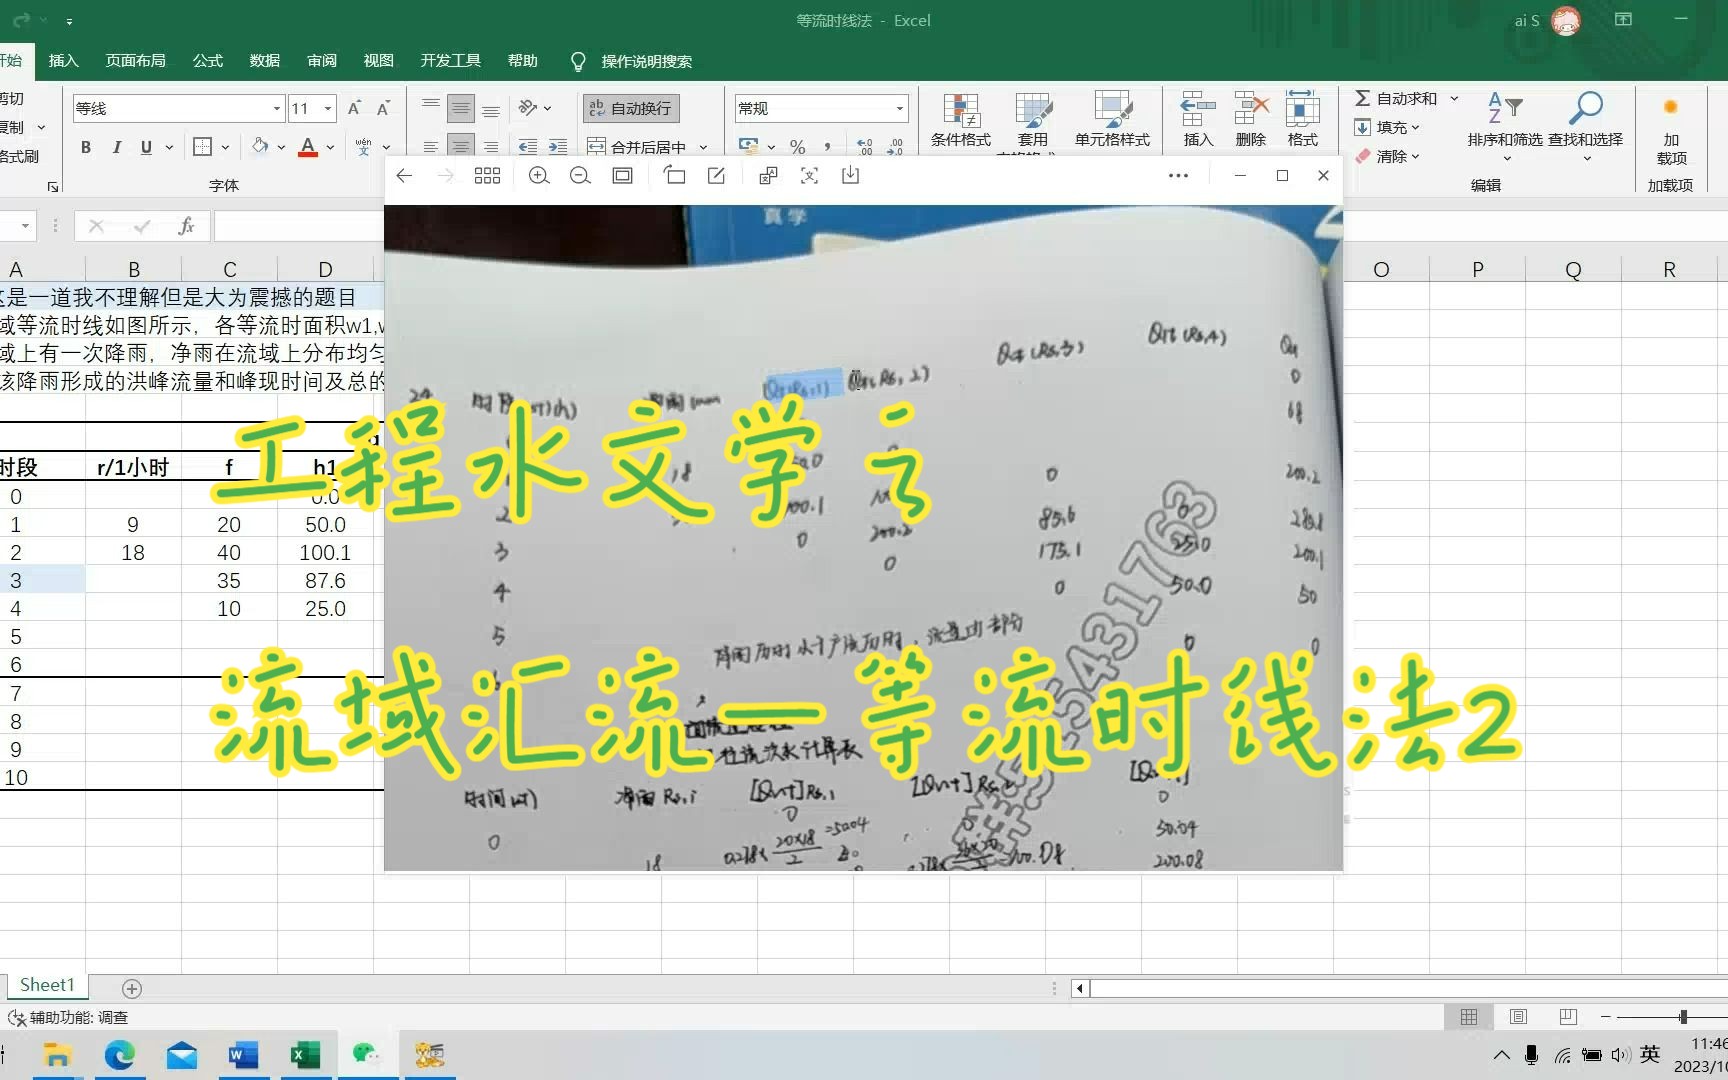Zoom in on the photo with the magnifier icon

tap(539, 175)
